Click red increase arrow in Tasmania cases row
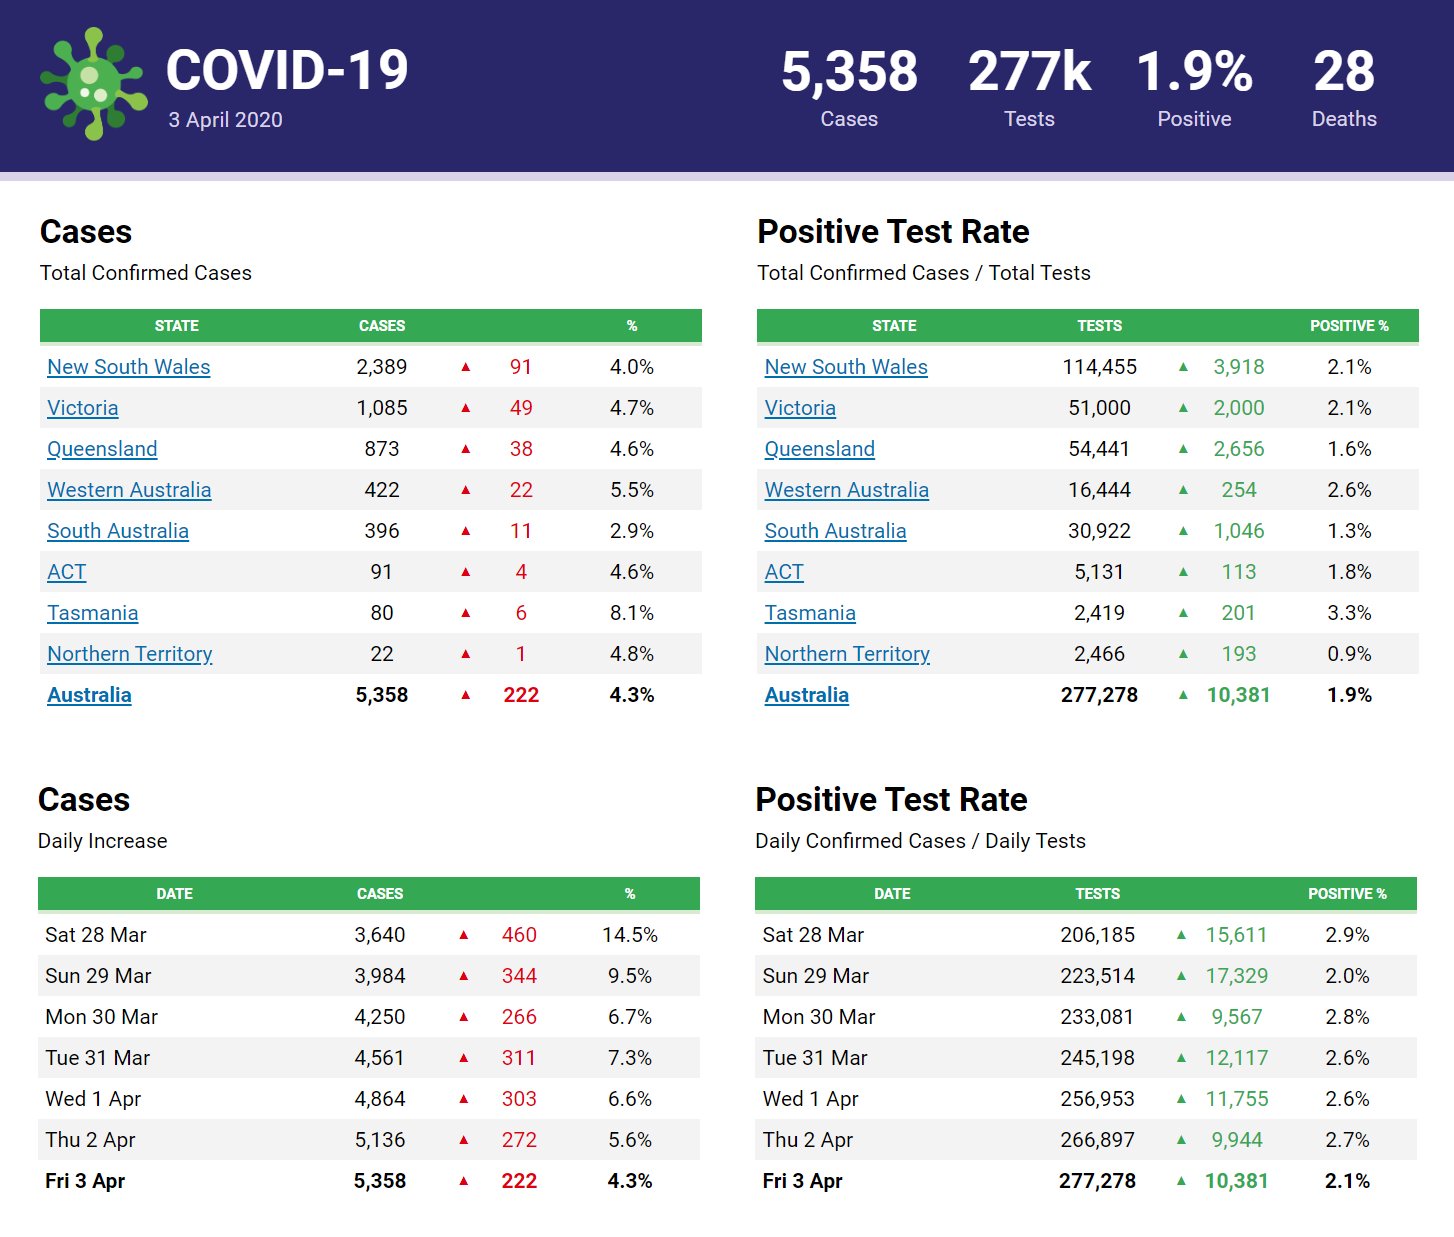This screenshot has height=1237, width=1454. click(466, 613)
